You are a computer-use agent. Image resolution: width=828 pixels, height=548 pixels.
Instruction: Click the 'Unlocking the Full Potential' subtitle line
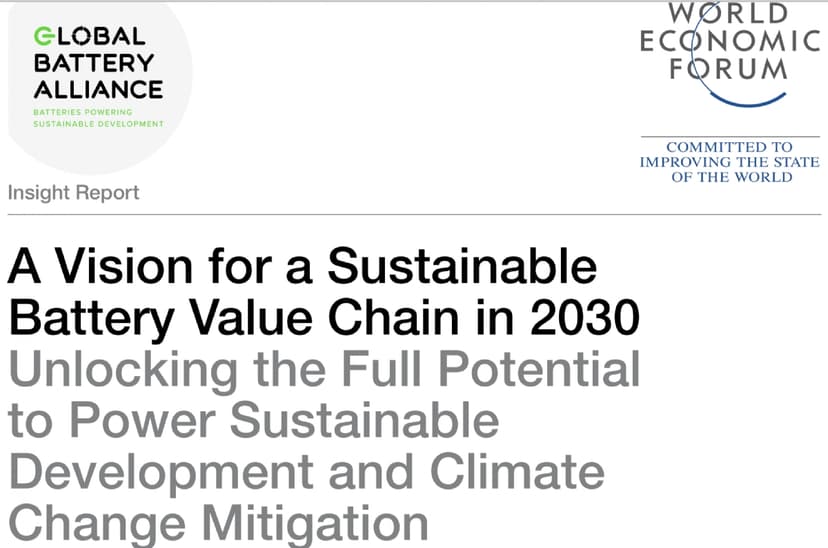click(x=323, y=370)
